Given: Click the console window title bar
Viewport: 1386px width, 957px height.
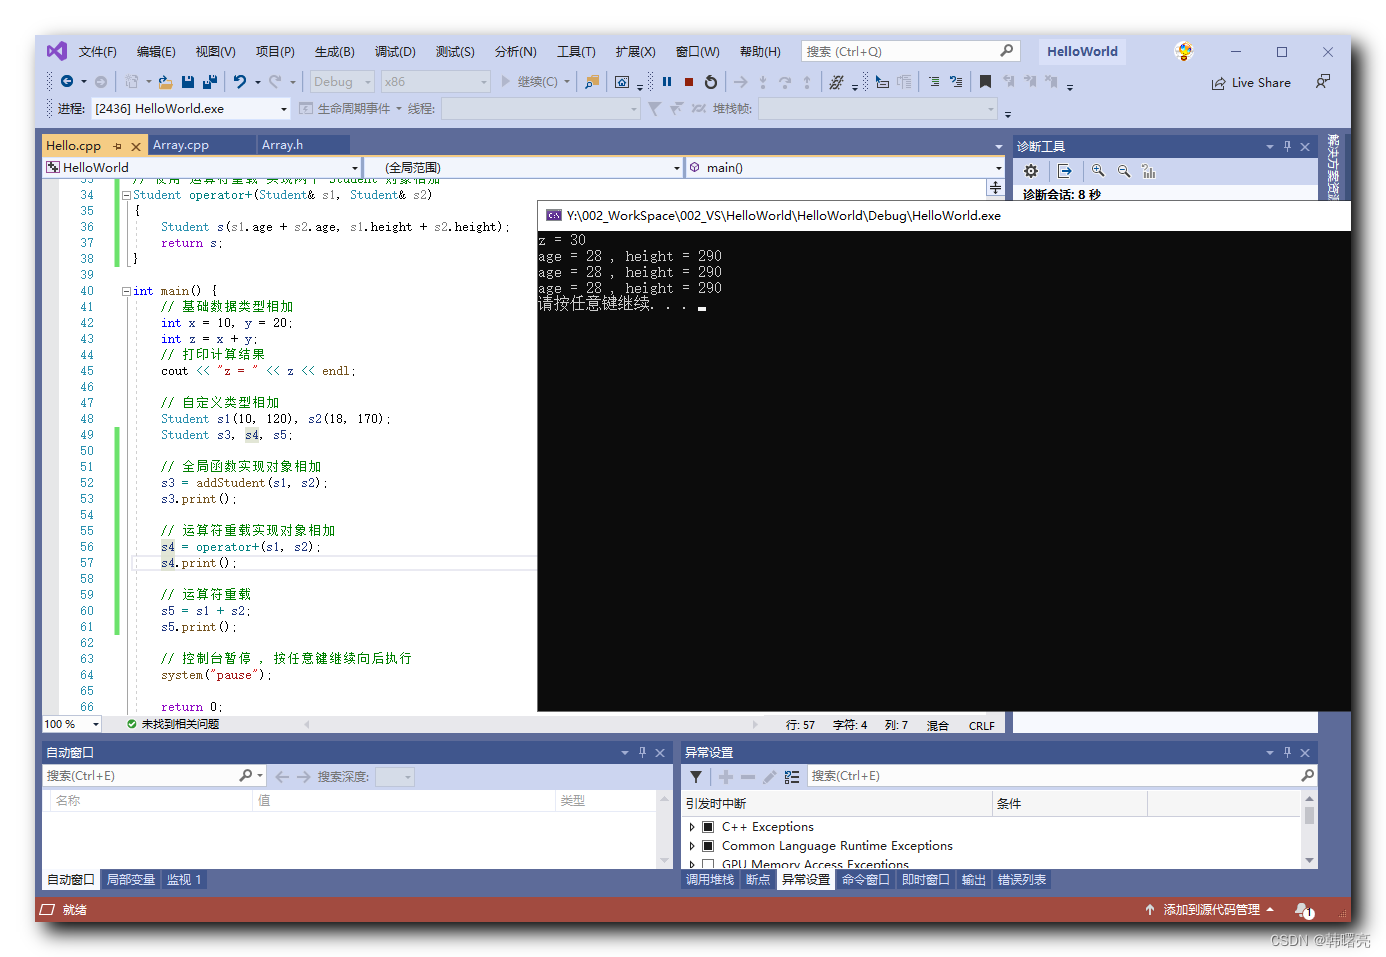Looking at the screenshot, I should [x=944, y=215].
